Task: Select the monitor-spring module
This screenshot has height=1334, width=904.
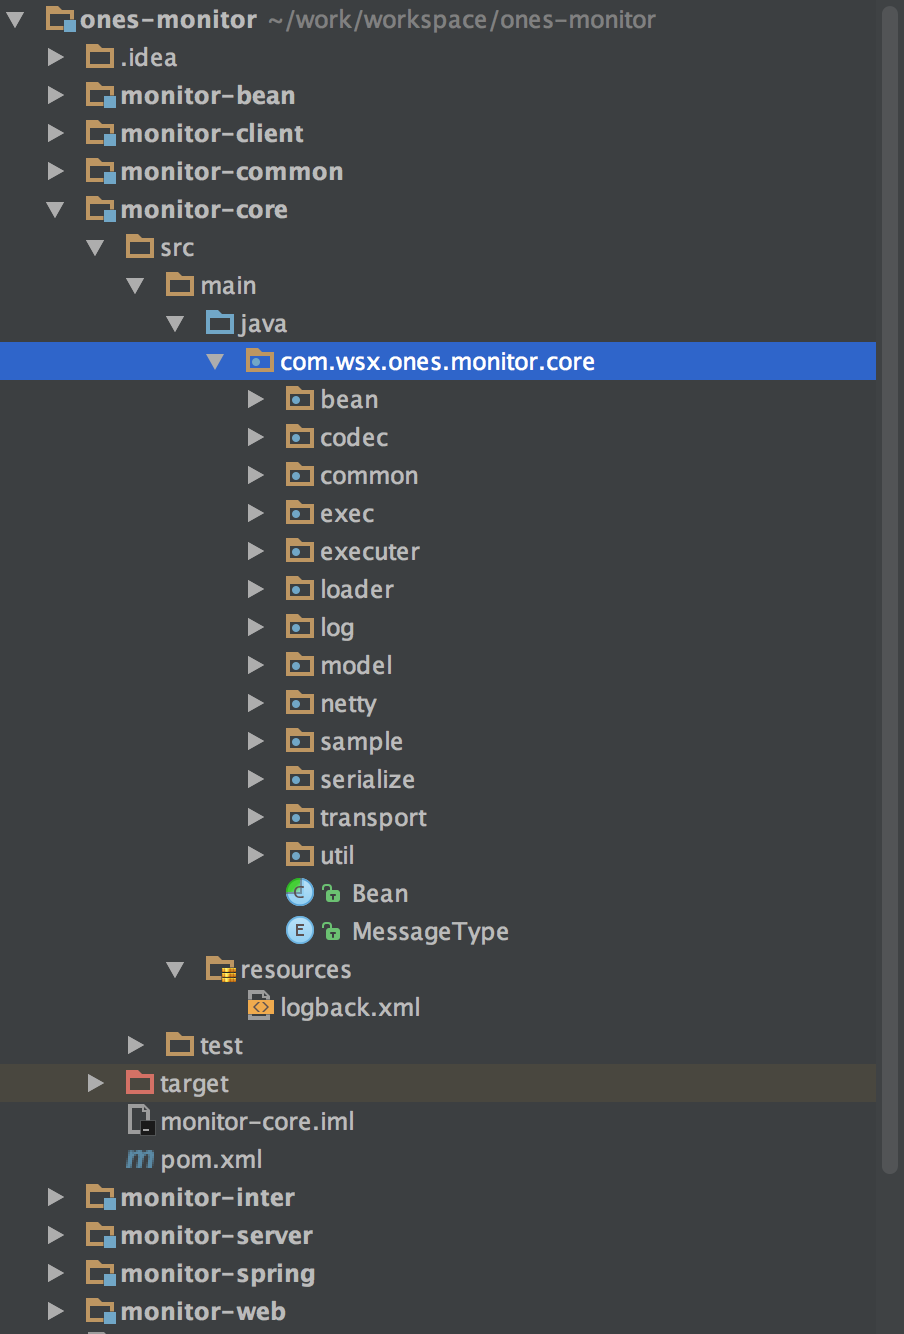Action: (x=218, y=1273)
